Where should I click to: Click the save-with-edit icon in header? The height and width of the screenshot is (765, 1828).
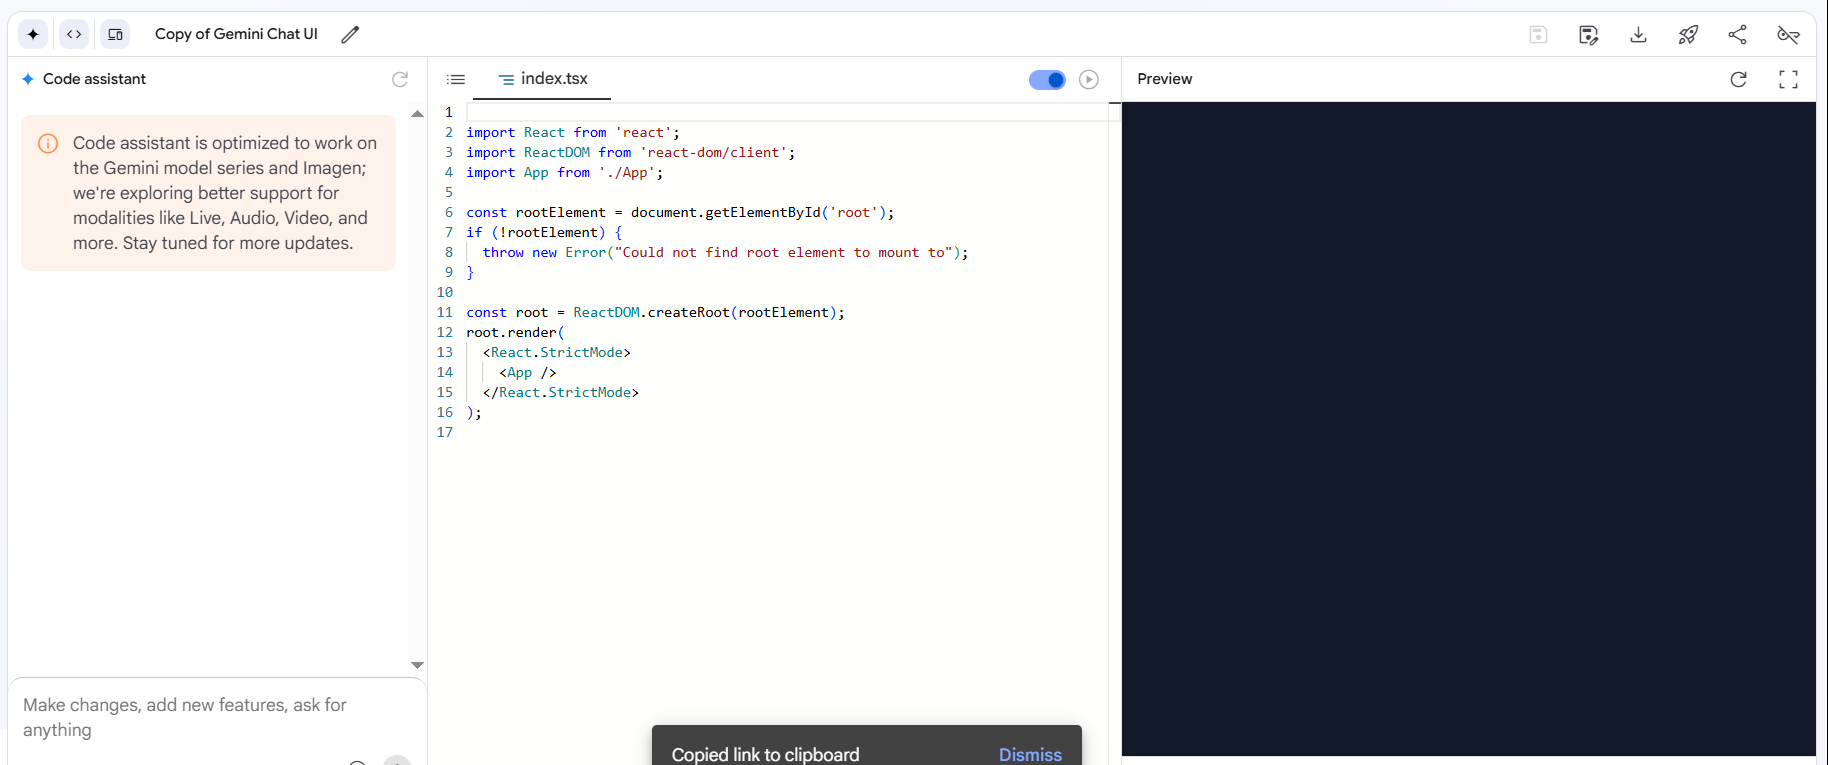click(x=1588, y=35)
